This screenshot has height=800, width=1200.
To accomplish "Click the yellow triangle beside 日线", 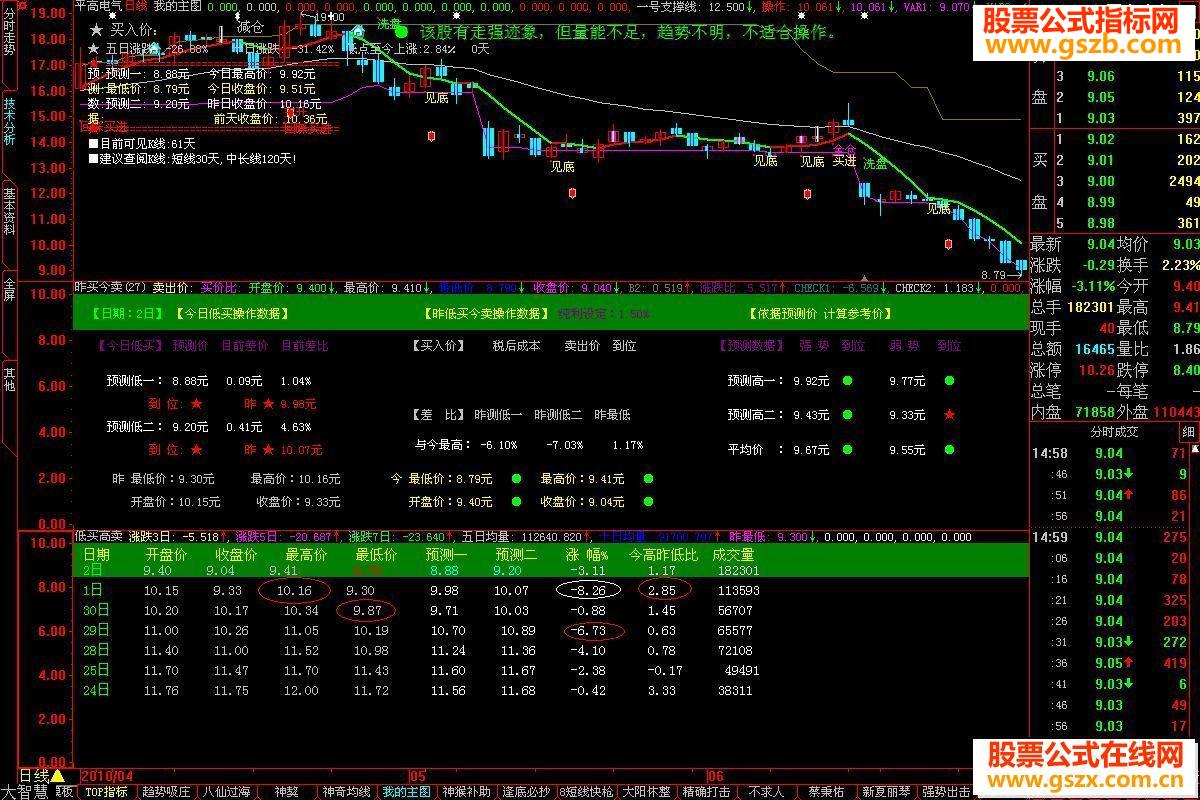I will [x=57, y=776].
